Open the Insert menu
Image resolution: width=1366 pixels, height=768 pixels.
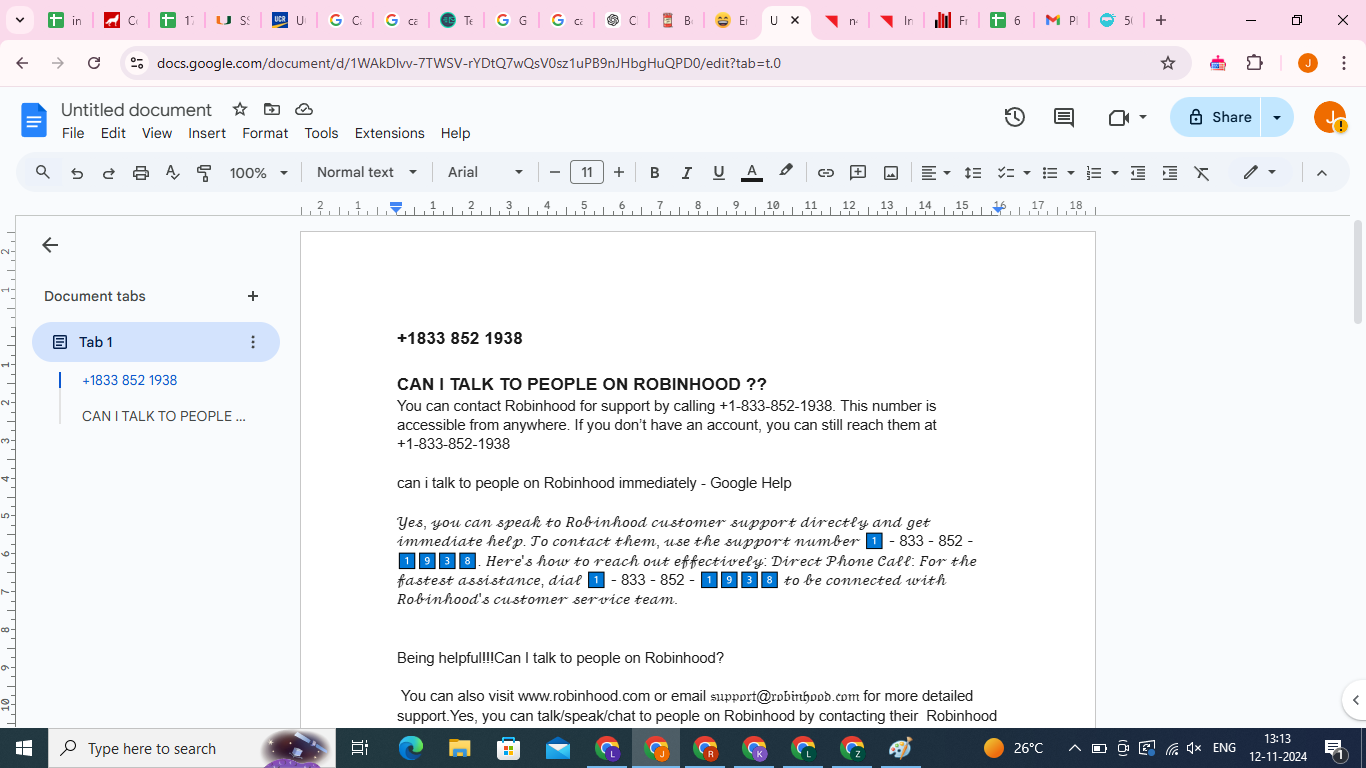[207, 133]
